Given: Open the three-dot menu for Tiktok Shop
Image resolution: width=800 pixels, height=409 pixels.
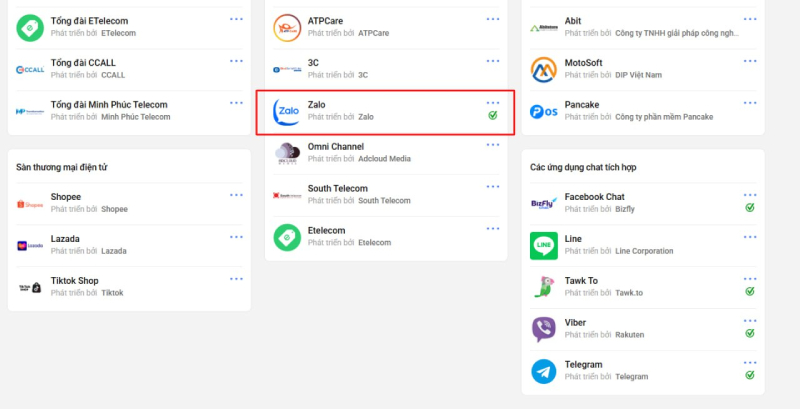Looking at the screenshot, I should point(236,279).
